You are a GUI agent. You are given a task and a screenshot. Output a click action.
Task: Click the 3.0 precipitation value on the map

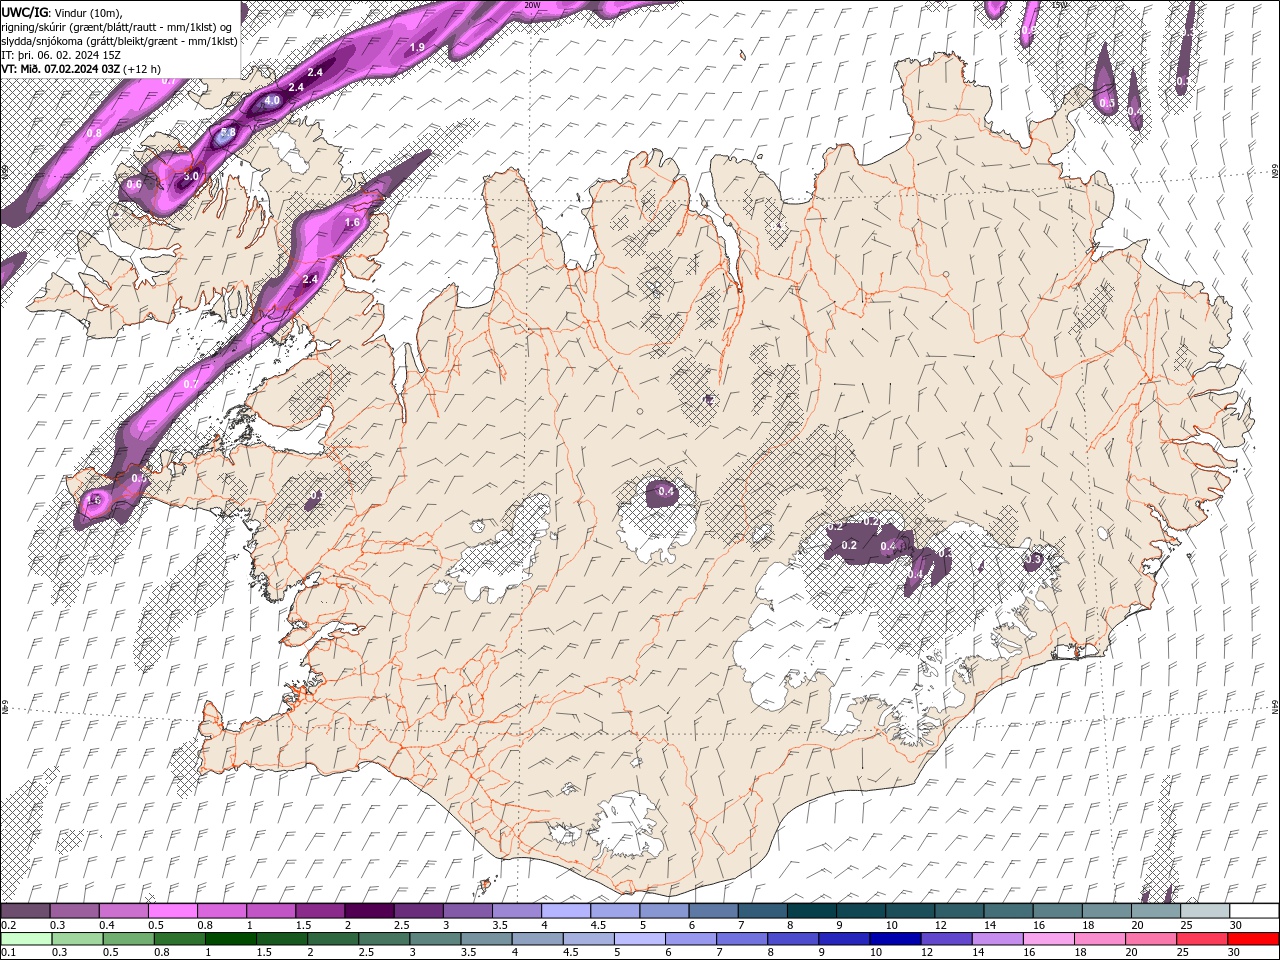point(192,176)
